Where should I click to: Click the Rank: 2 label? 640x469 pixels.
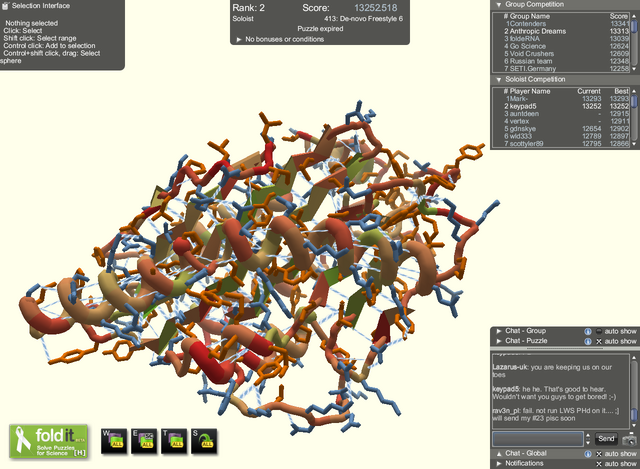tap(249, 8)
